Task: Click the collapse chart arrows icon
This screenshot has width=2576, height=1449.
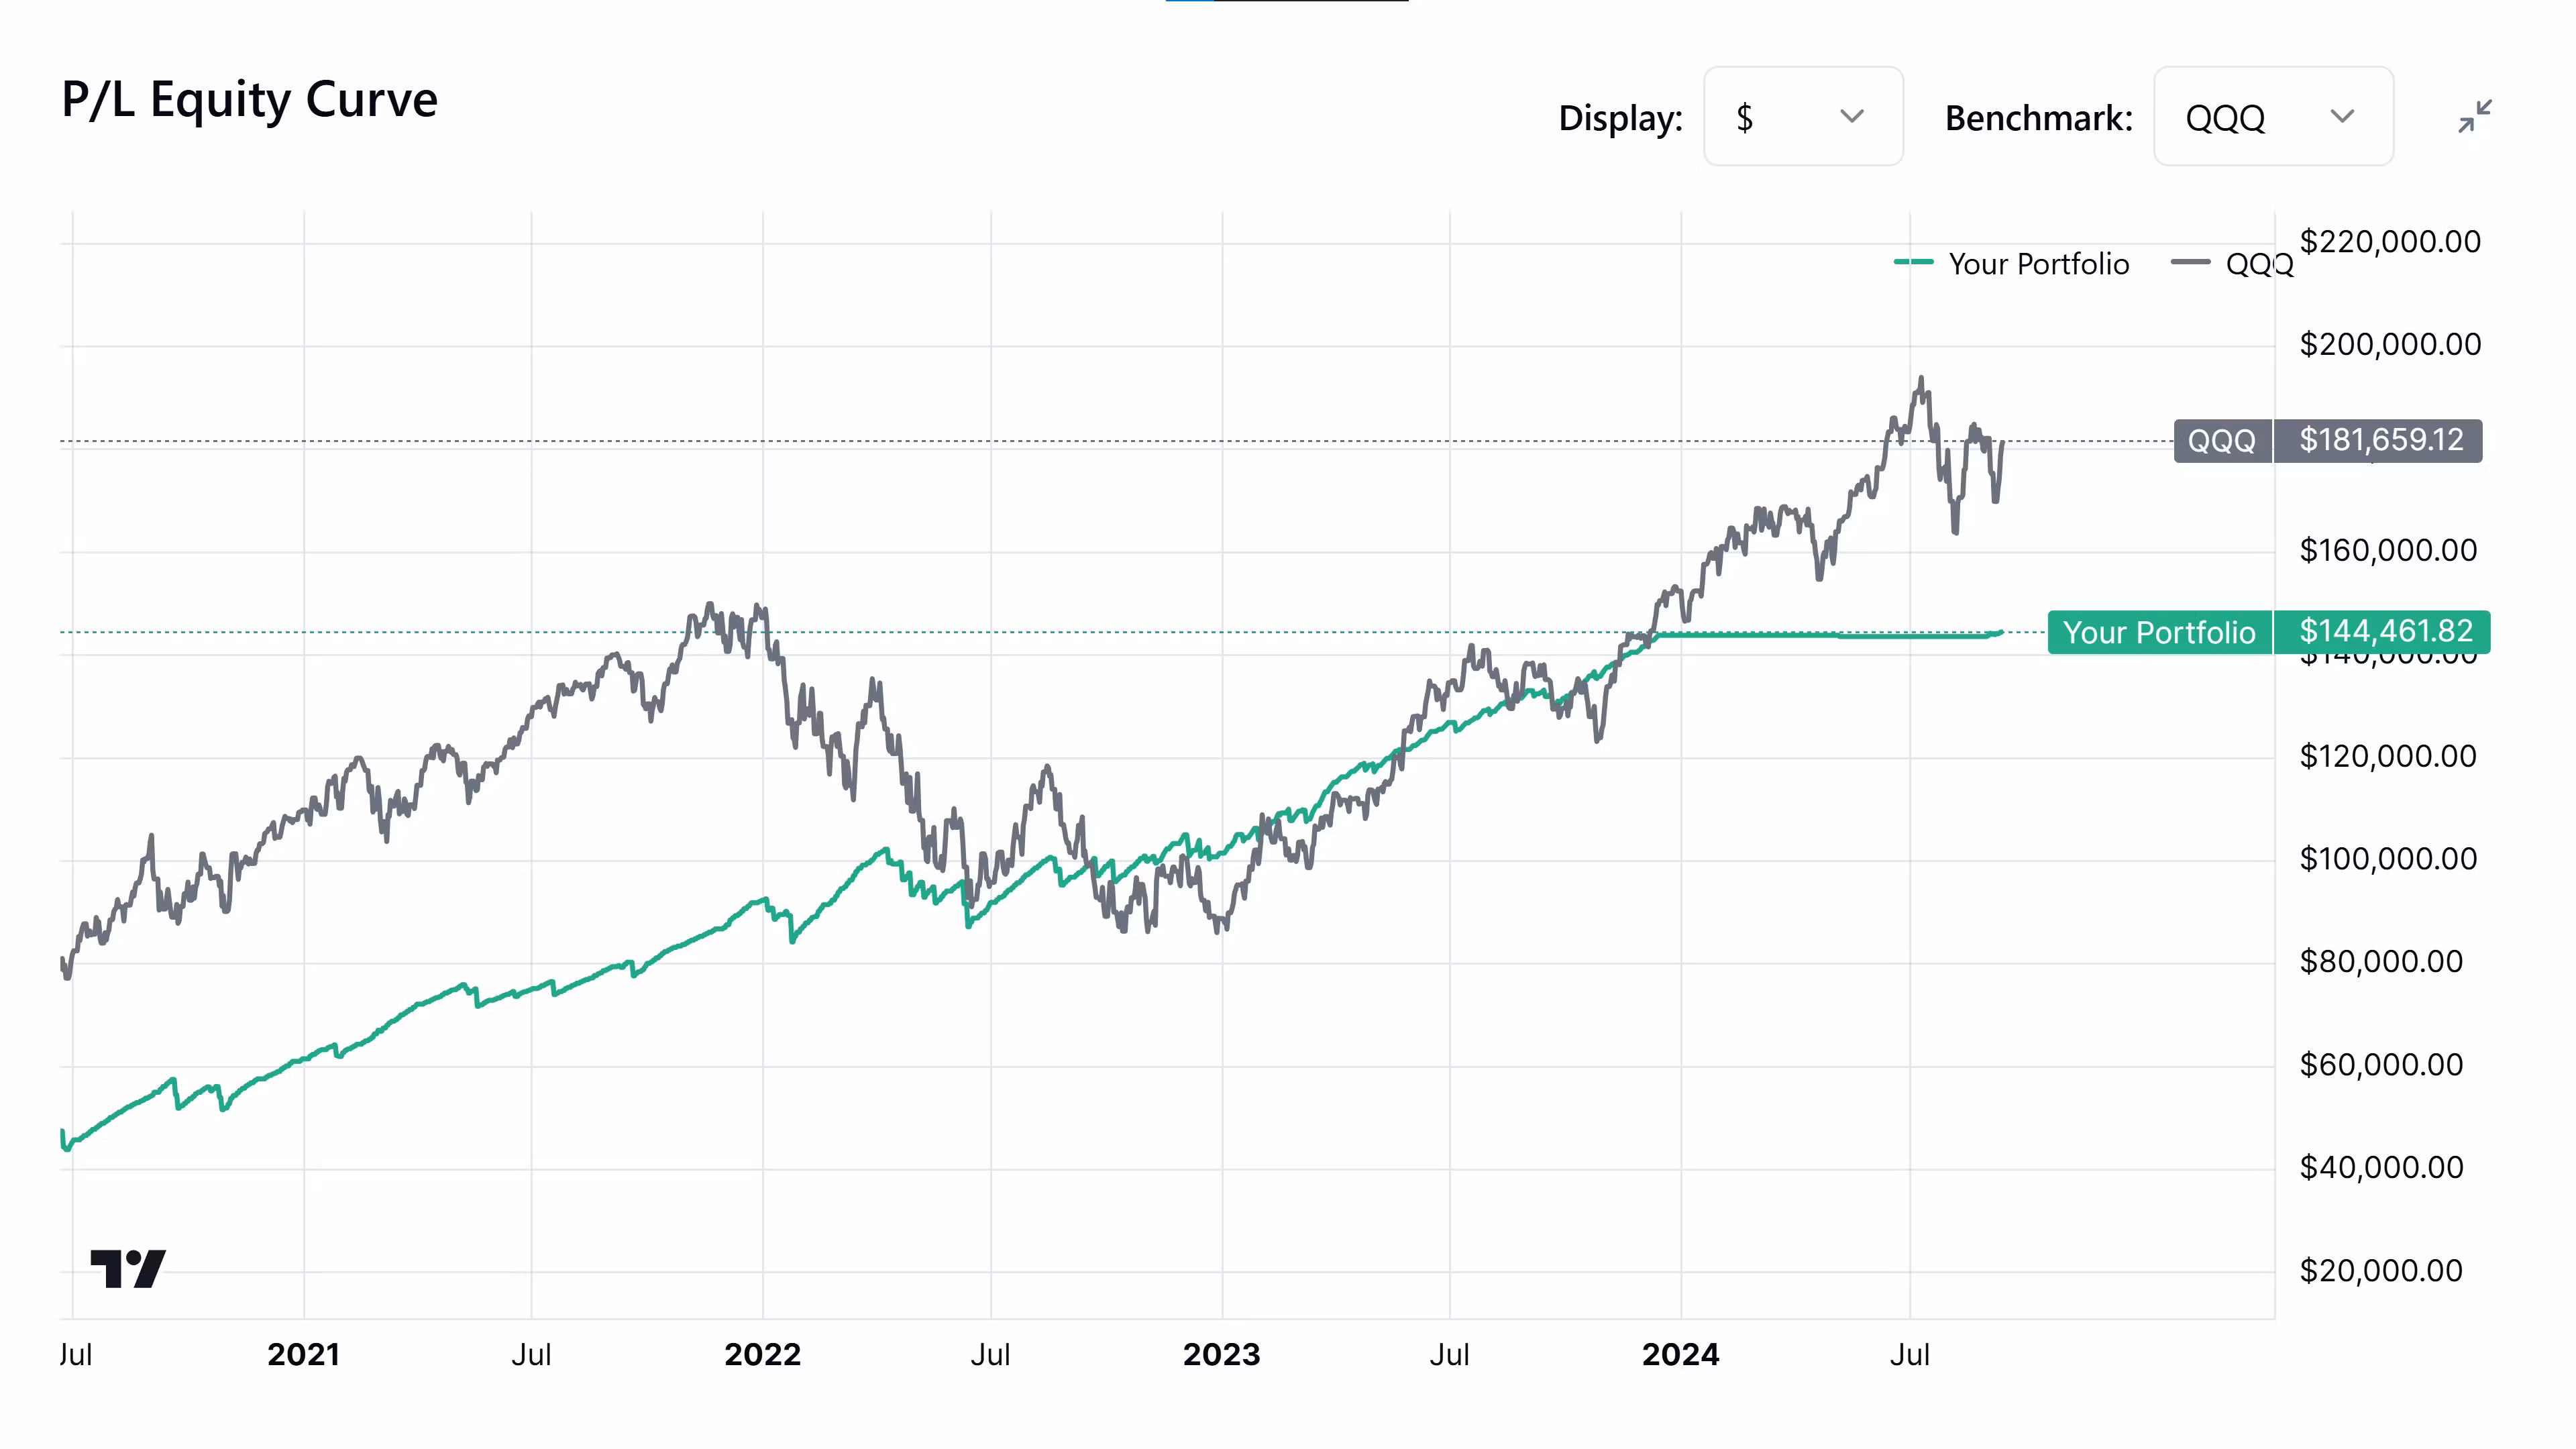Action: coord(2474,116)
